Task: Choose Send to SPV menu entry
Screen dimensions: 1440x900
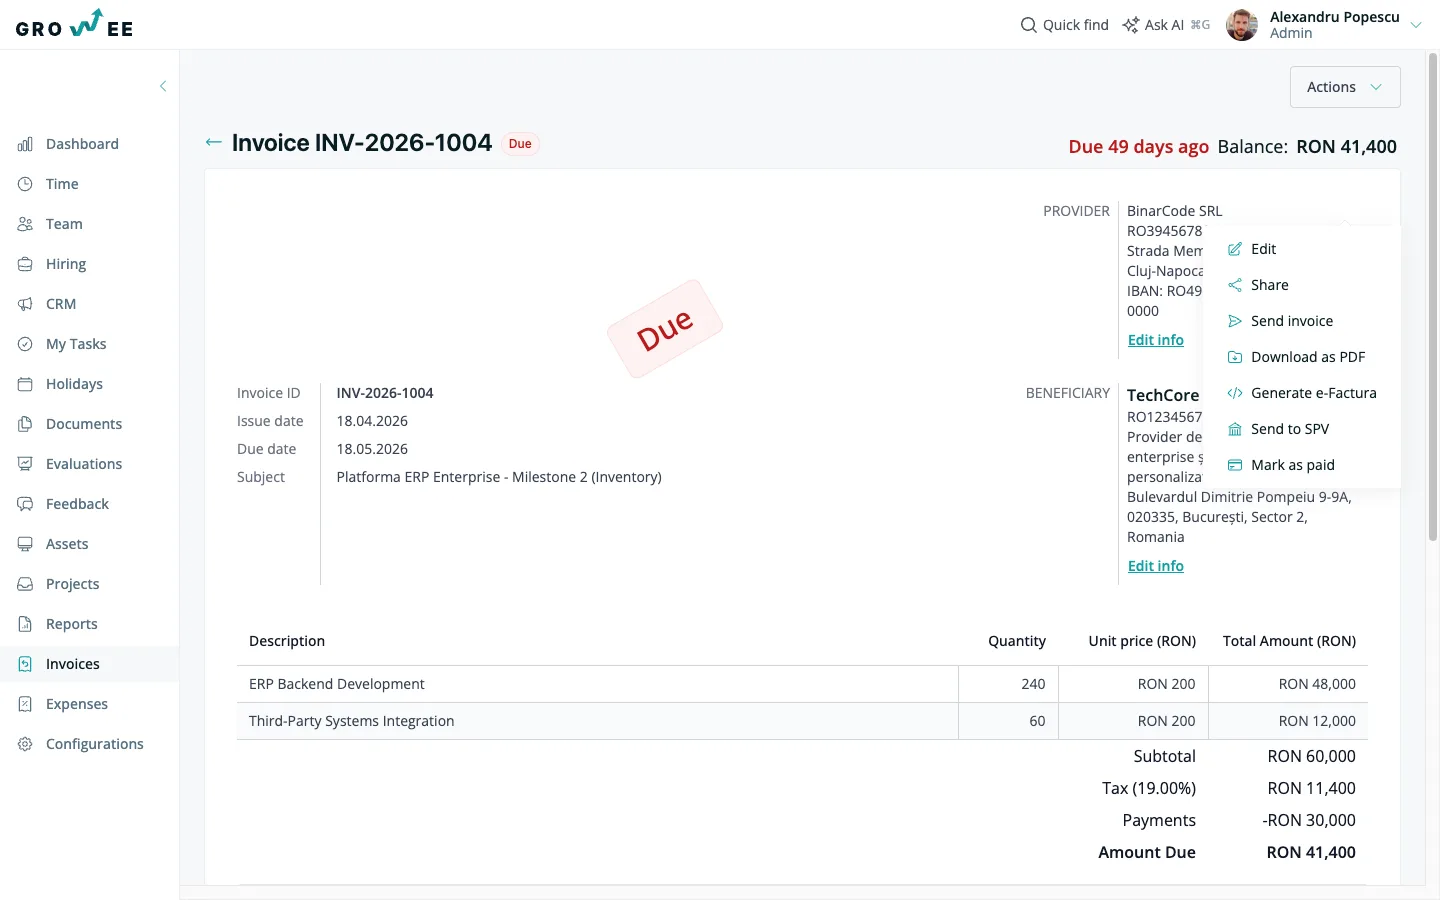Action: pos(1302,429)
